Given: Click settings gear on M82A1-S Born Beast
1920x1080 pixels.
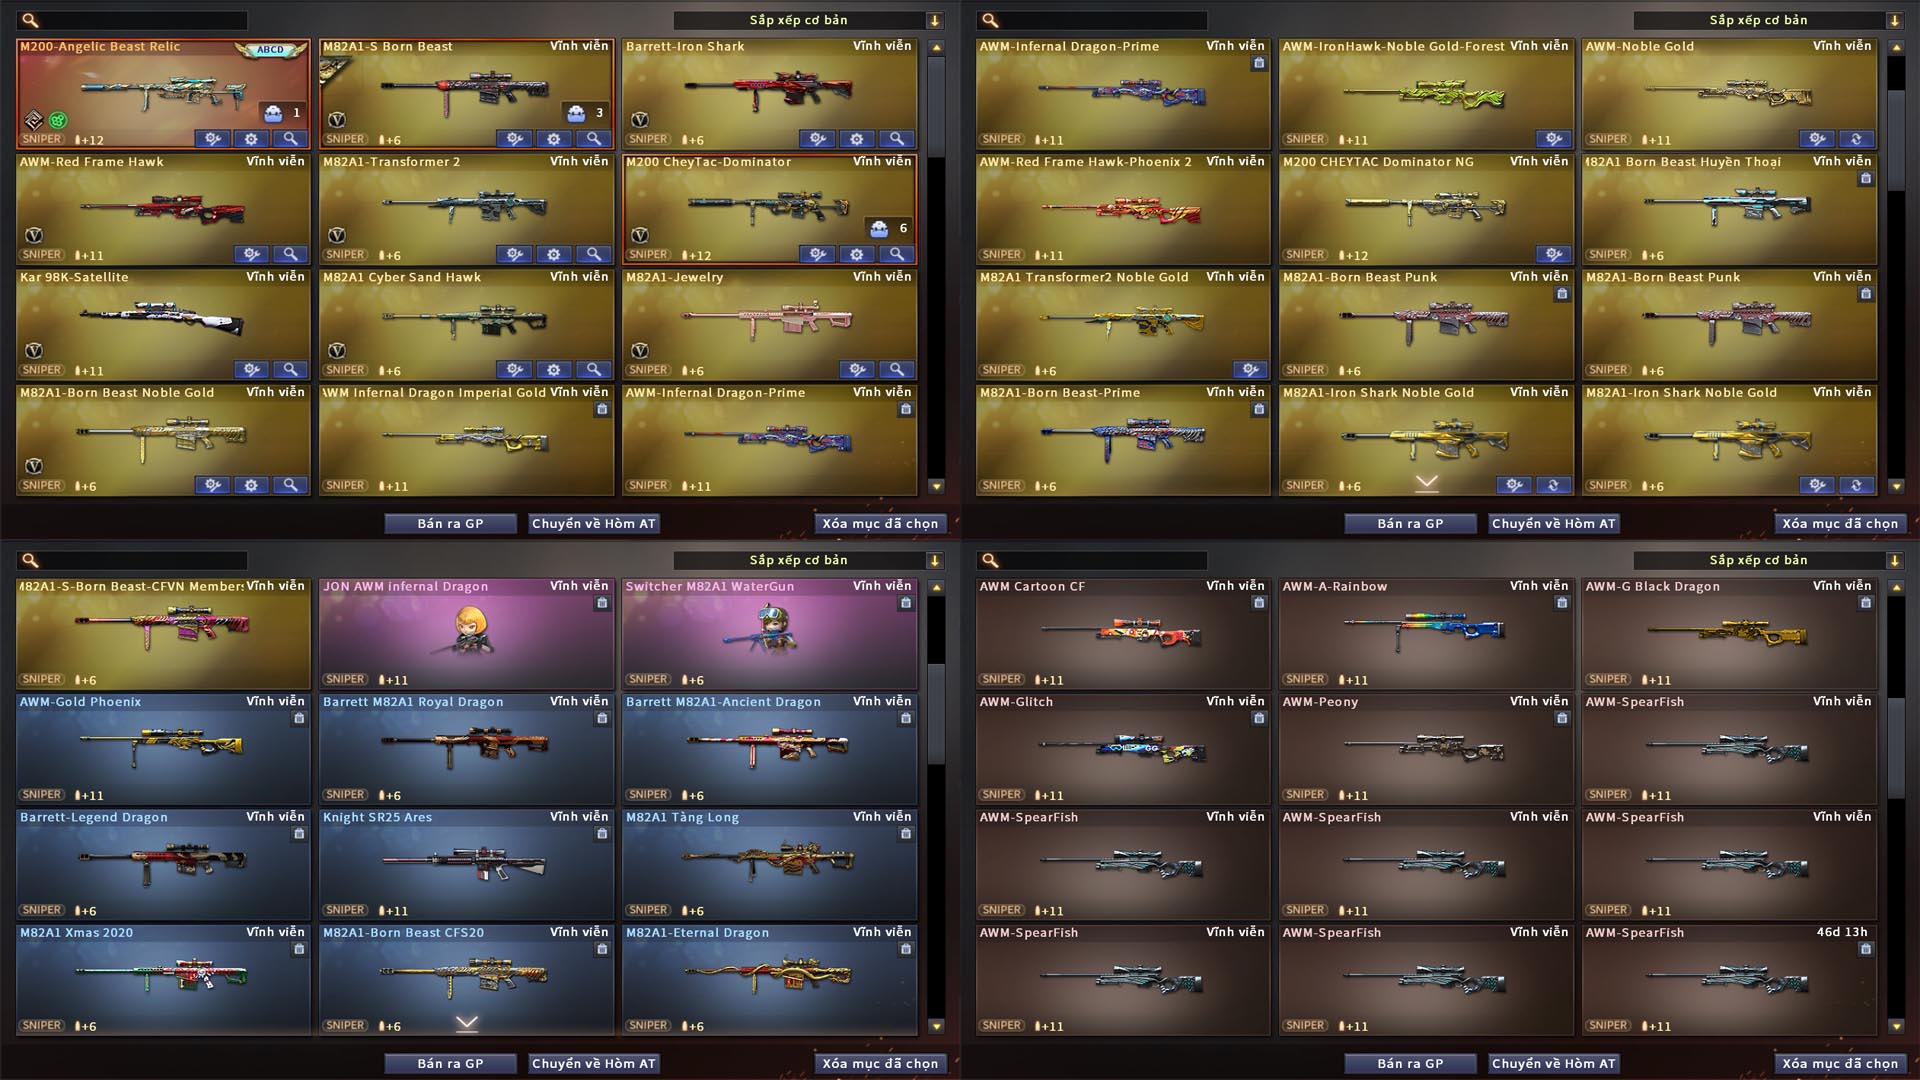Looking at the screenshot, I should pyautogui.click(x=553, y=139).
